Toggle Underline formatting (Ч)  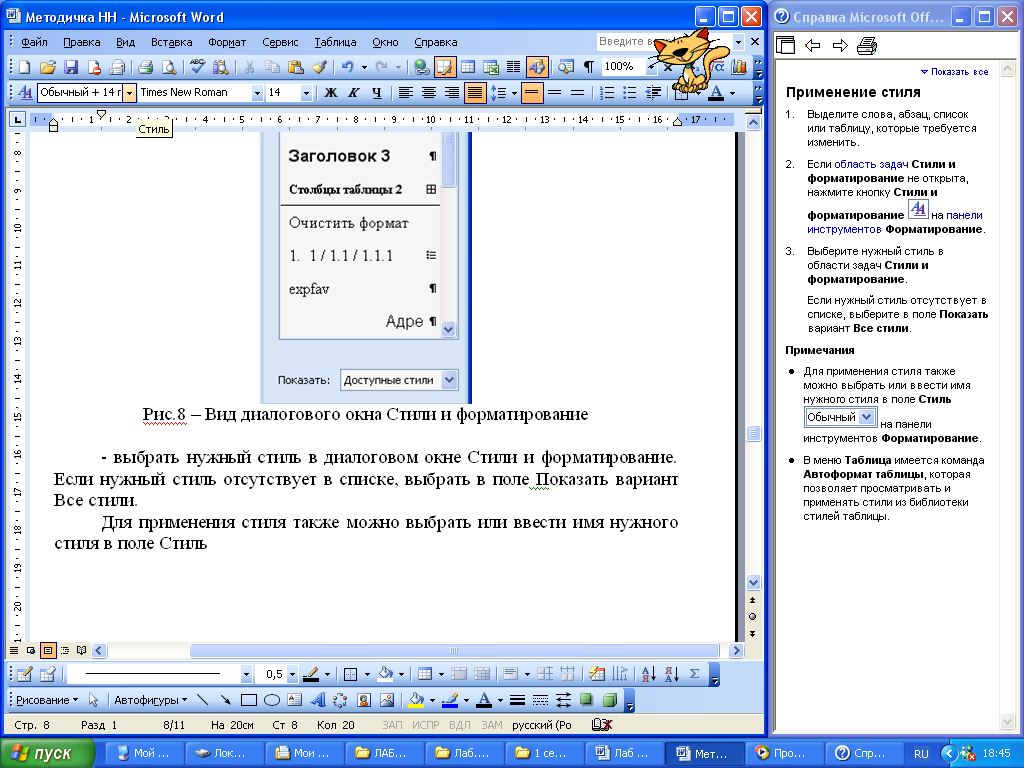coord(376,93)
